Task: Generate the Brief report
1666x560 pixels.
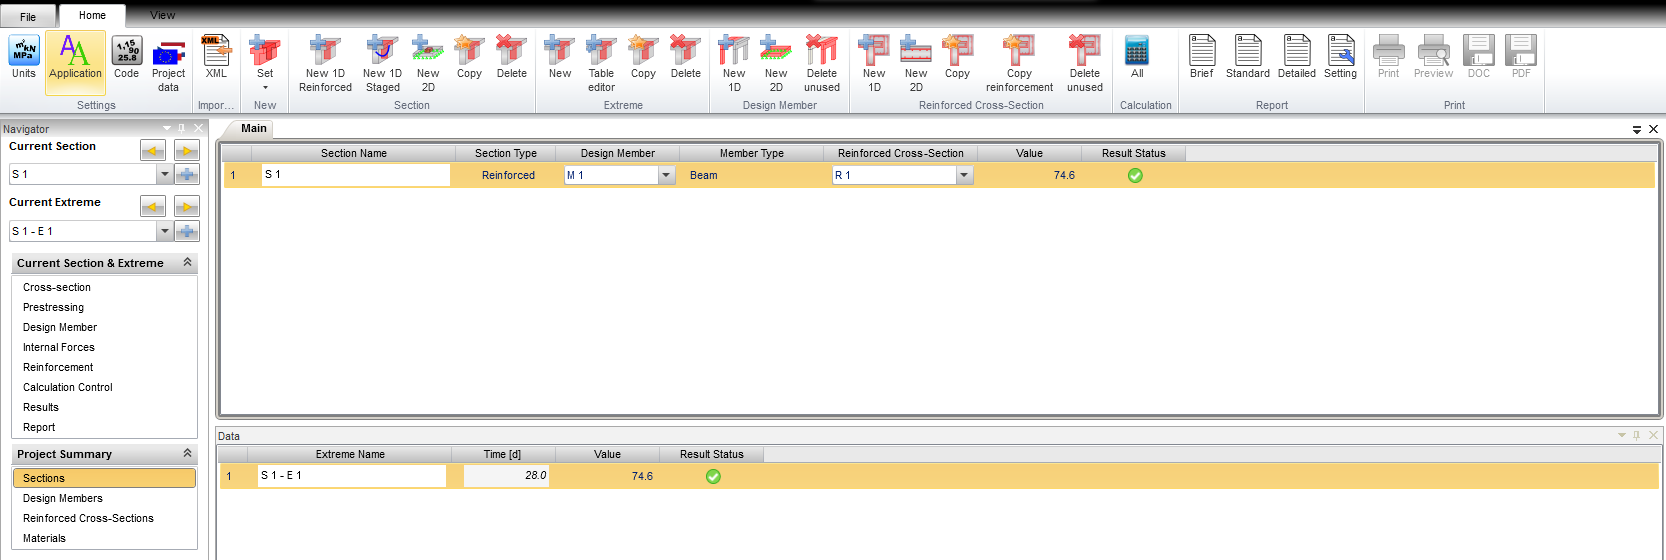Action: pyautogui.click(x=1201, y=58)
